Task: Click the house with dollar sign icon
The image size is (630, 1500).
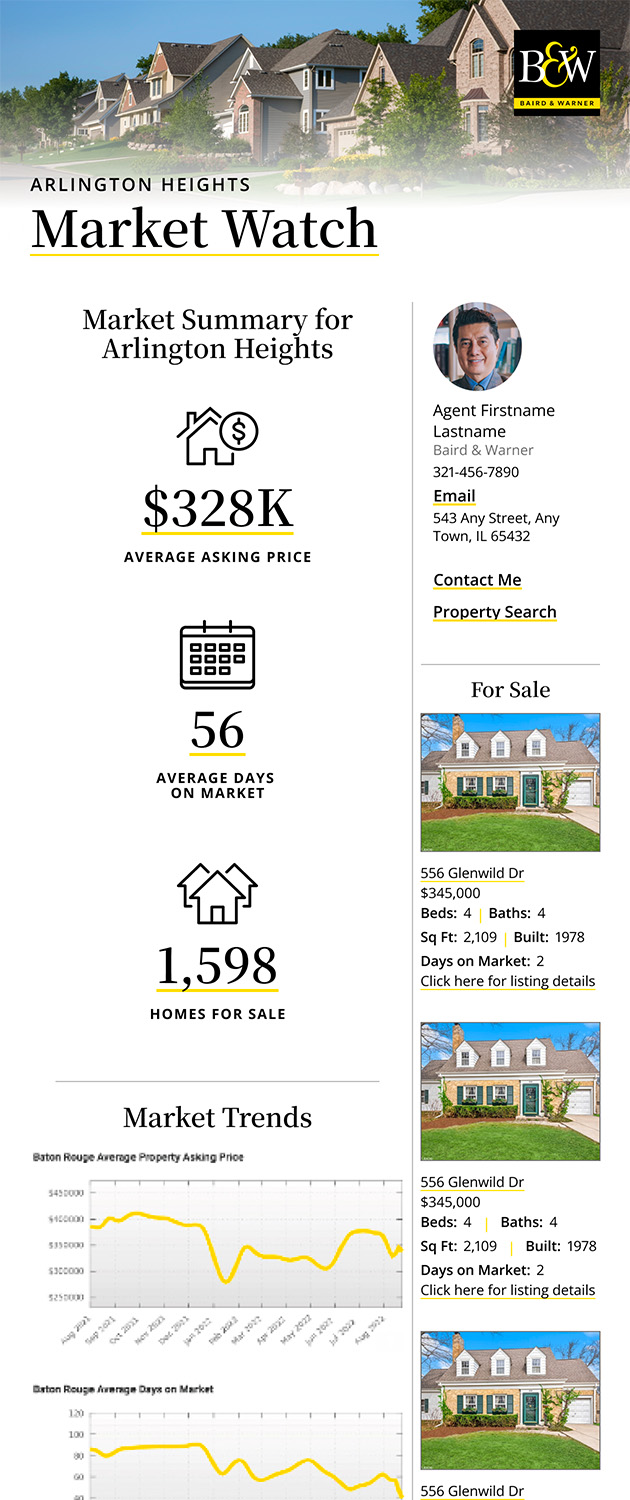Action: [x=217, y=436]
